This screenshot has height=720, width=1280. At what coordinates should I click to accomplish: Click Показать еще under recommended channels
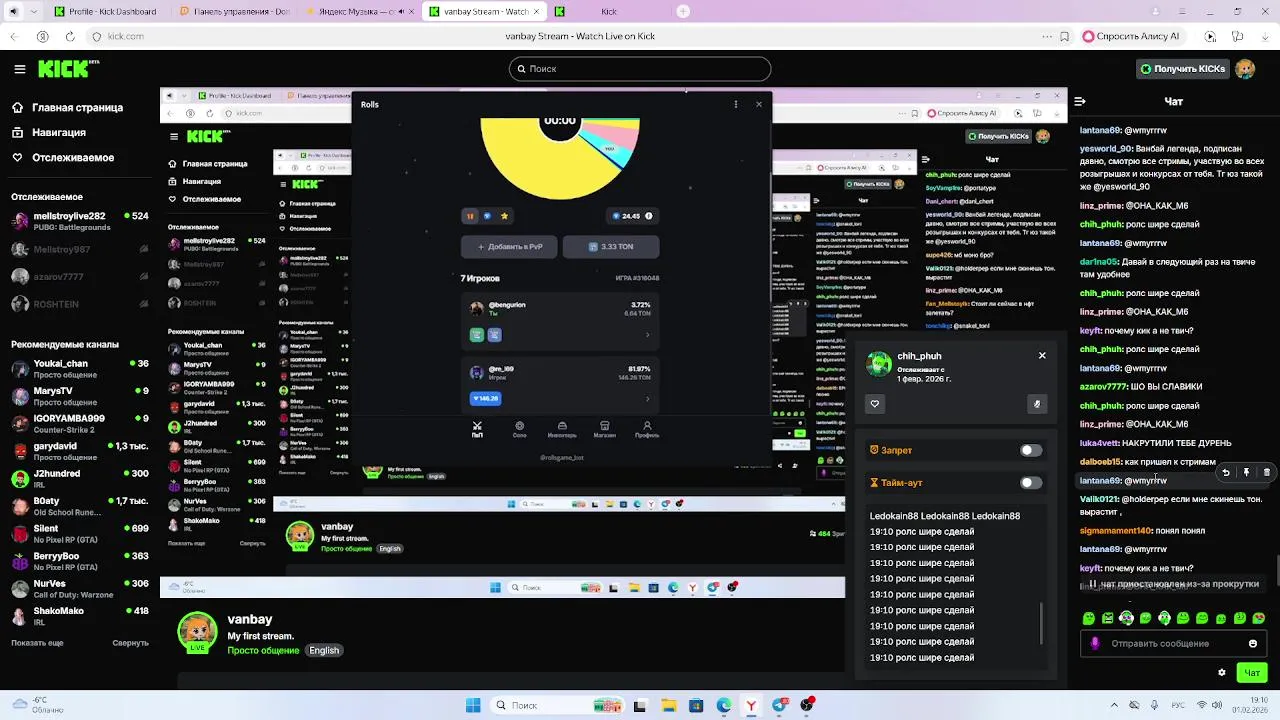(x=37, y=643)
